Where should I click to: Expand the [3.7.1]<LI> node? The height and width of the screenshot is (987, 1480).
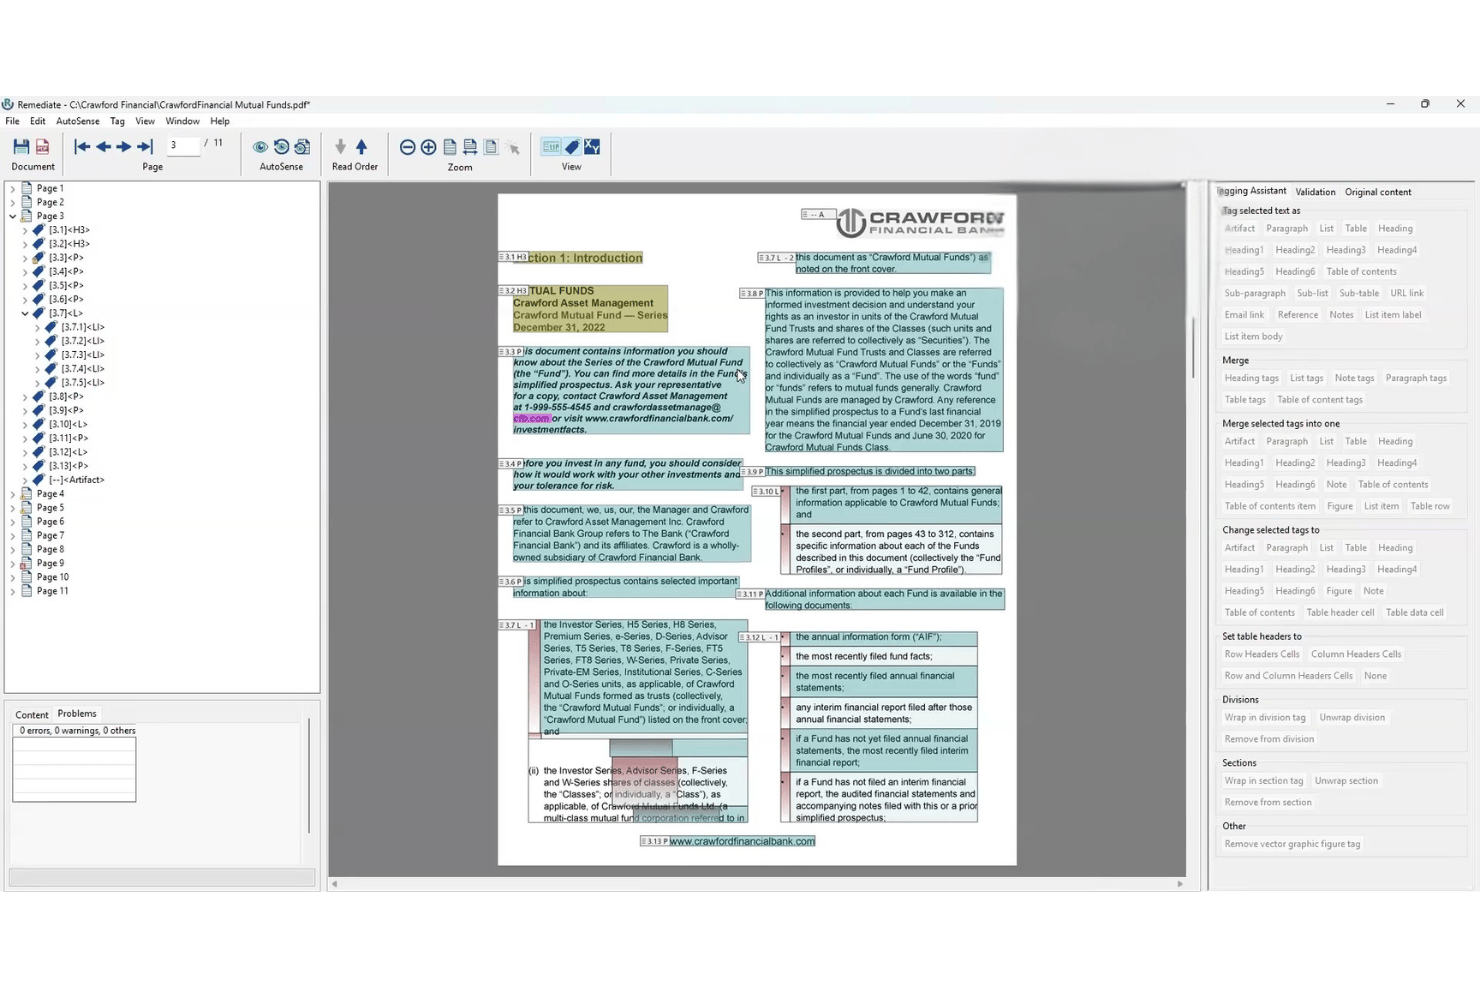(37, 327)
